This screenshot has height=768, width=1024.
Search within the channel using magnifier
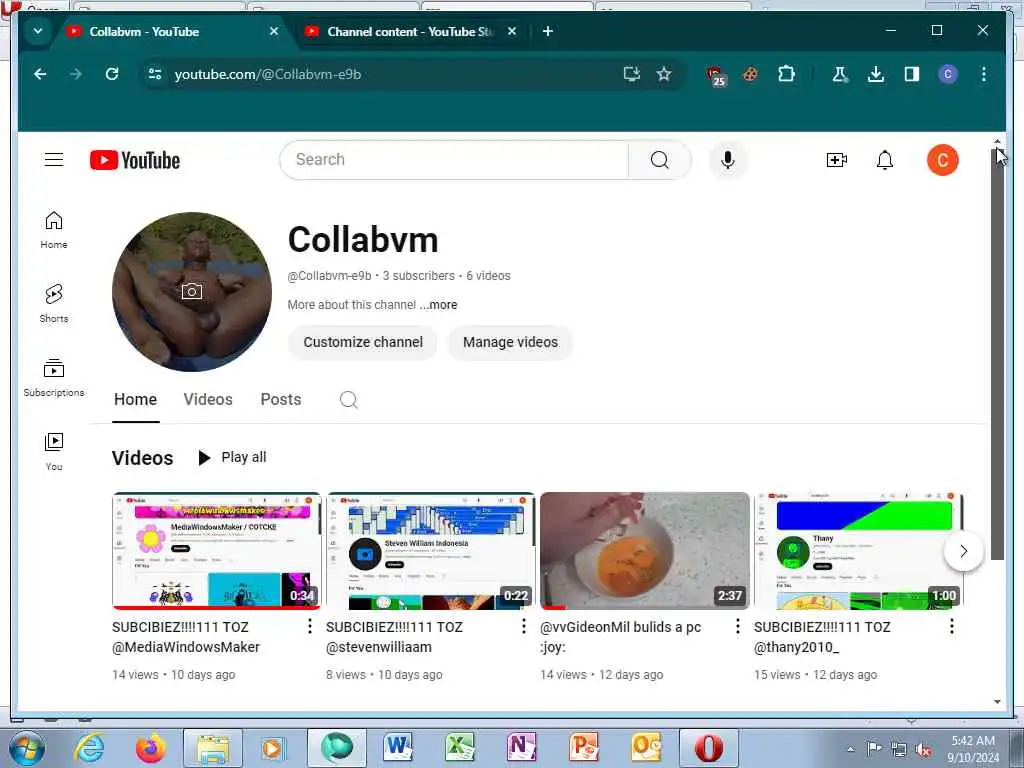tap(349, 400)
